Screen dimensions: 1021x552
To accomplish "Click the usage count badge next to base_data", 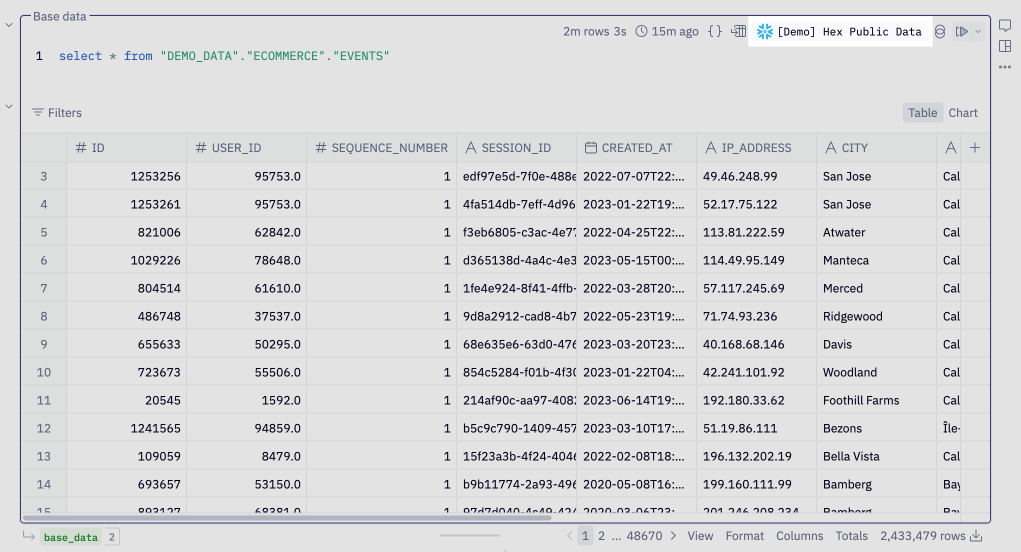I will [x=112, y=537].
